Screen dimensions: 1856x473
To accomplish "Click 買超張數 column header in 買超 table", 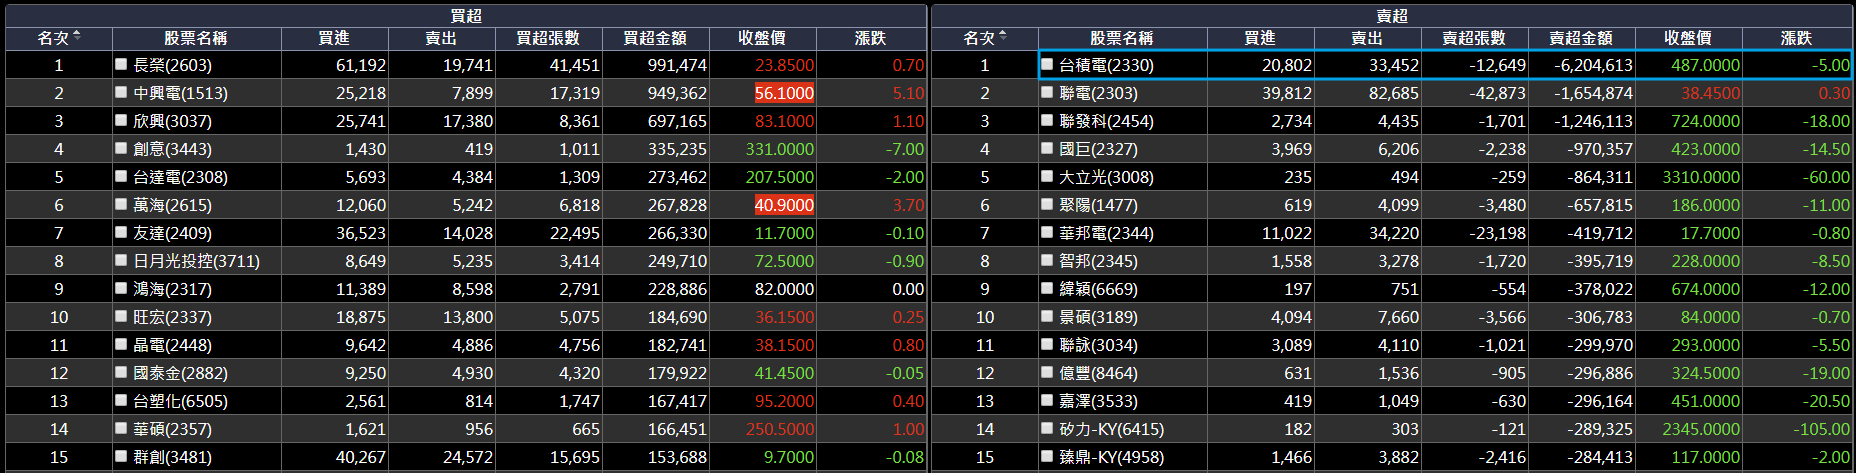I will pyautogui.click(x=548, y=38).
